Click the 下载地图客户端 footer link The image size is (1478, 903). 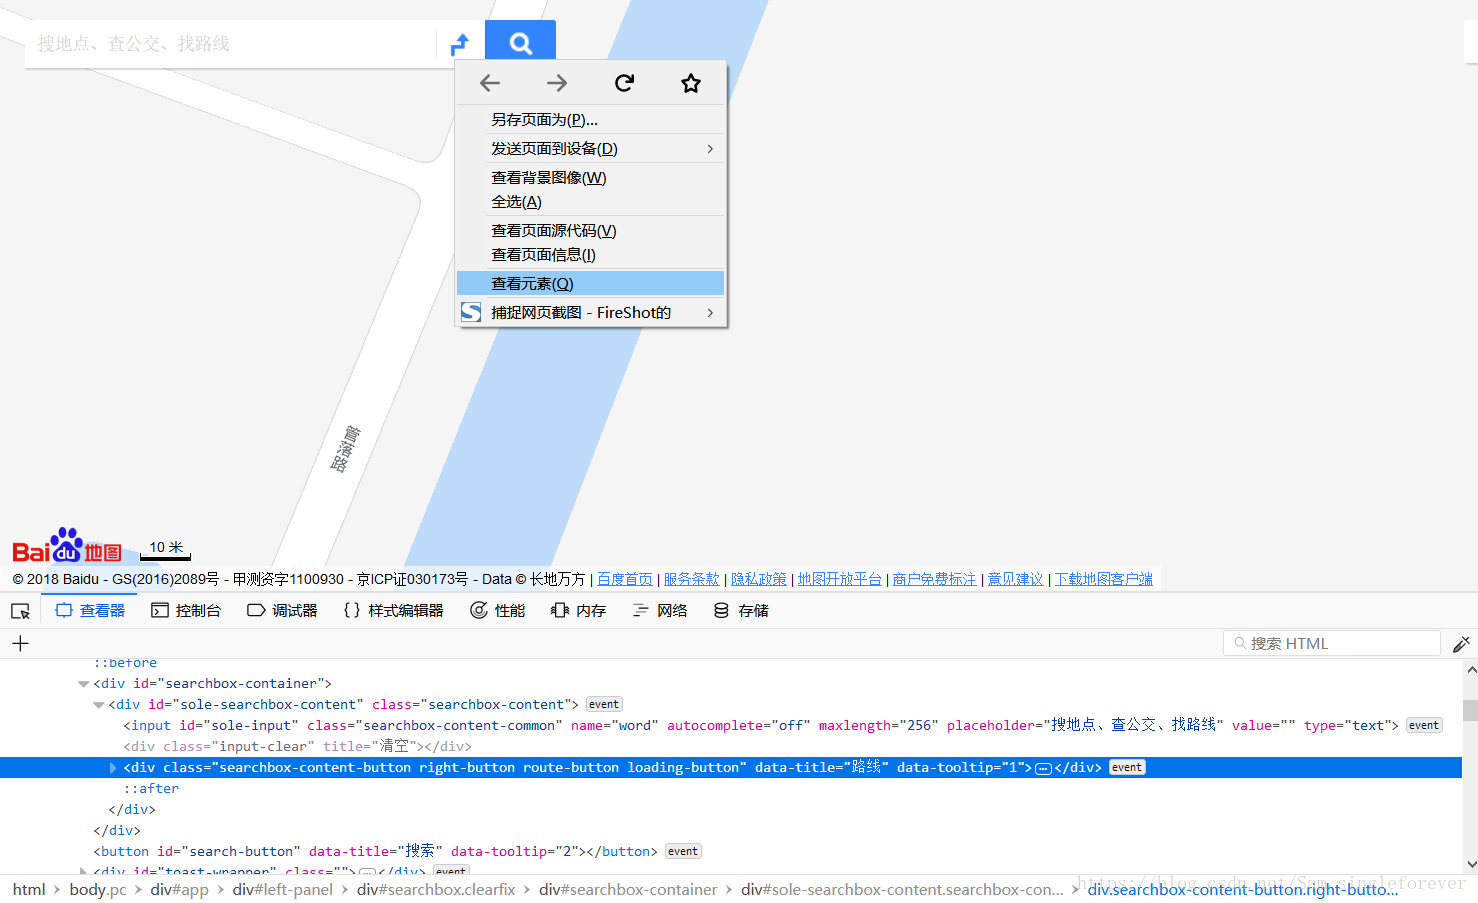(x=1104, y=579)
